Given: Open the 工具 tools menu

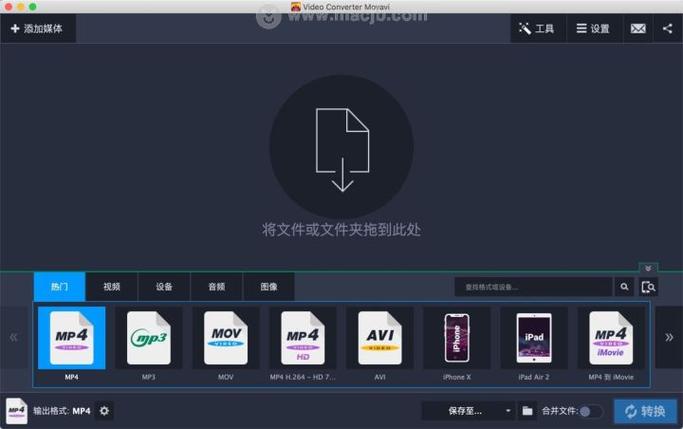Looking at the screenshot, I should click(x=537, y=29).
